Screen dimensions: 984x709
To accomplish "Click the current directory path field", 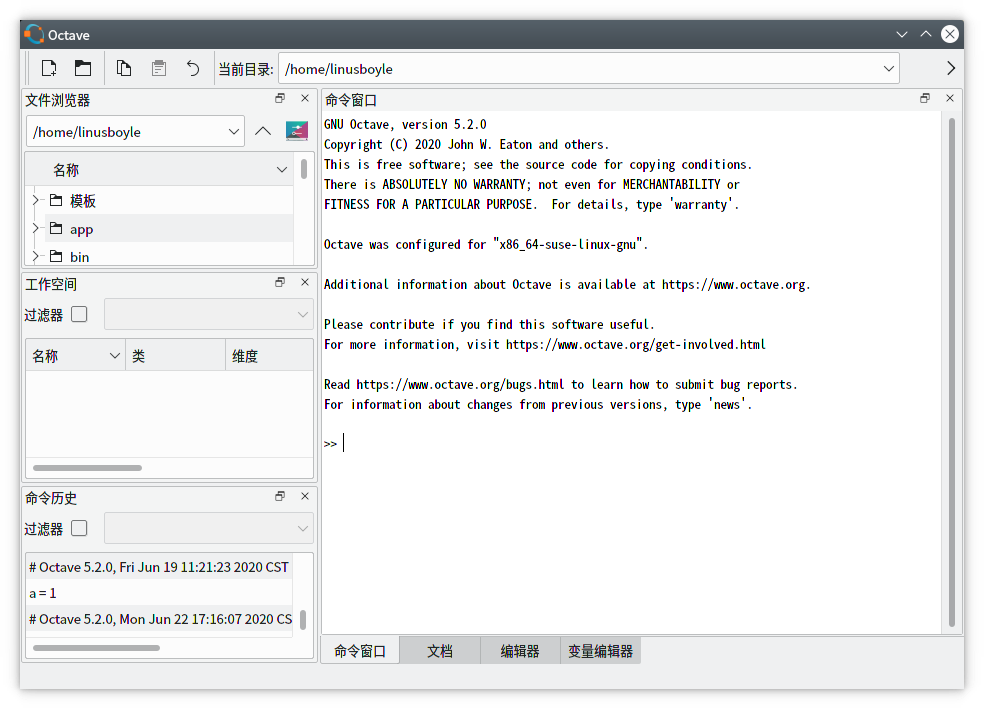I will pyautogui.click(x=589, y=68).
